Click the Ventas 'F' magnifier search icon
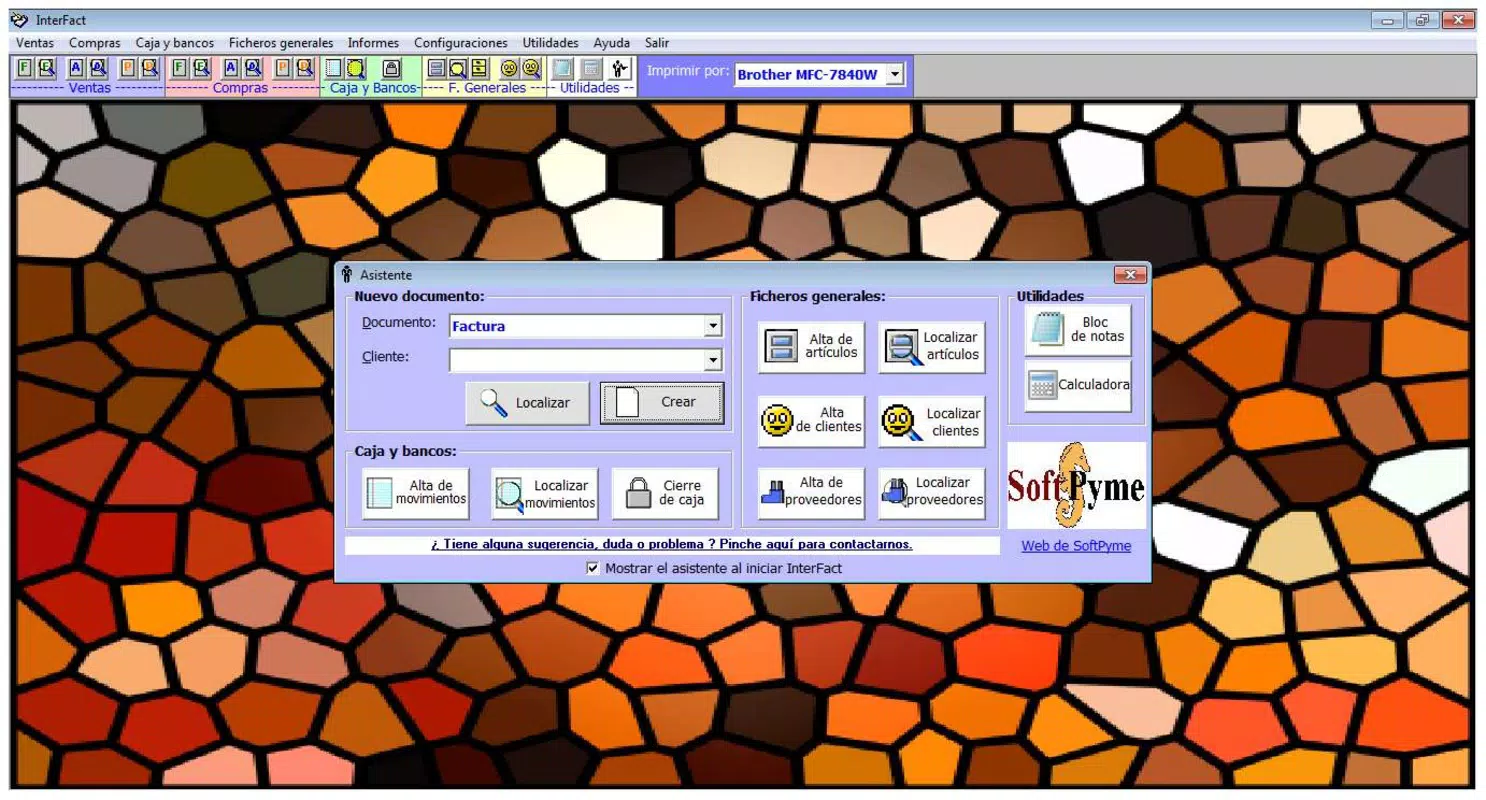The height and width of the screenshot is (800, 1486). tap(45, 67)
